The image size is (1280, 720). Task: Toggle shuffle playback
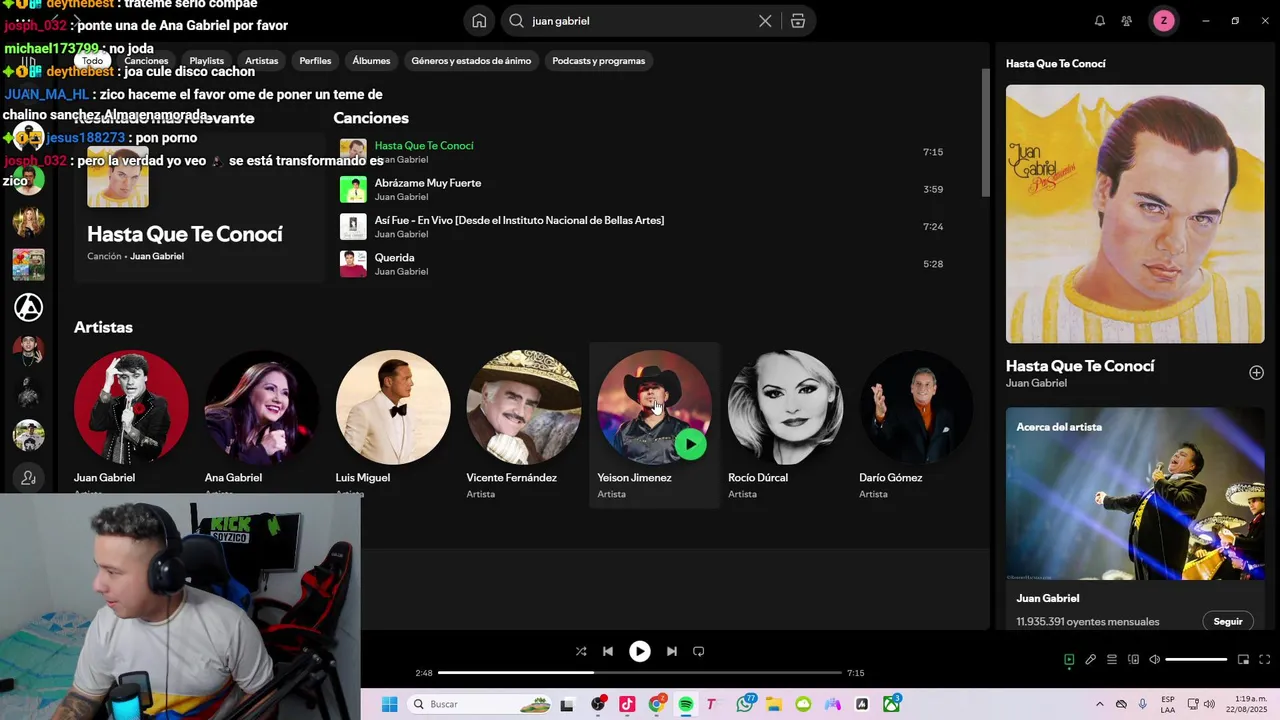coord(581,651)
